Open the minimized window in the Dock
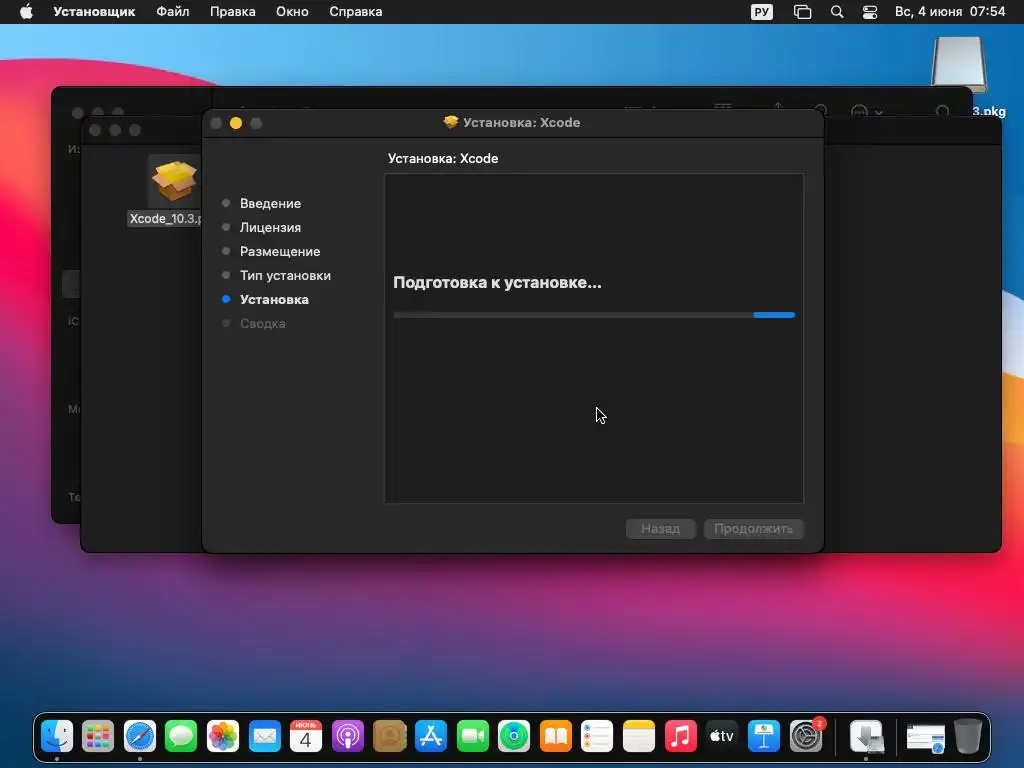The image size is (1024, 768). (x=925, y=738)
